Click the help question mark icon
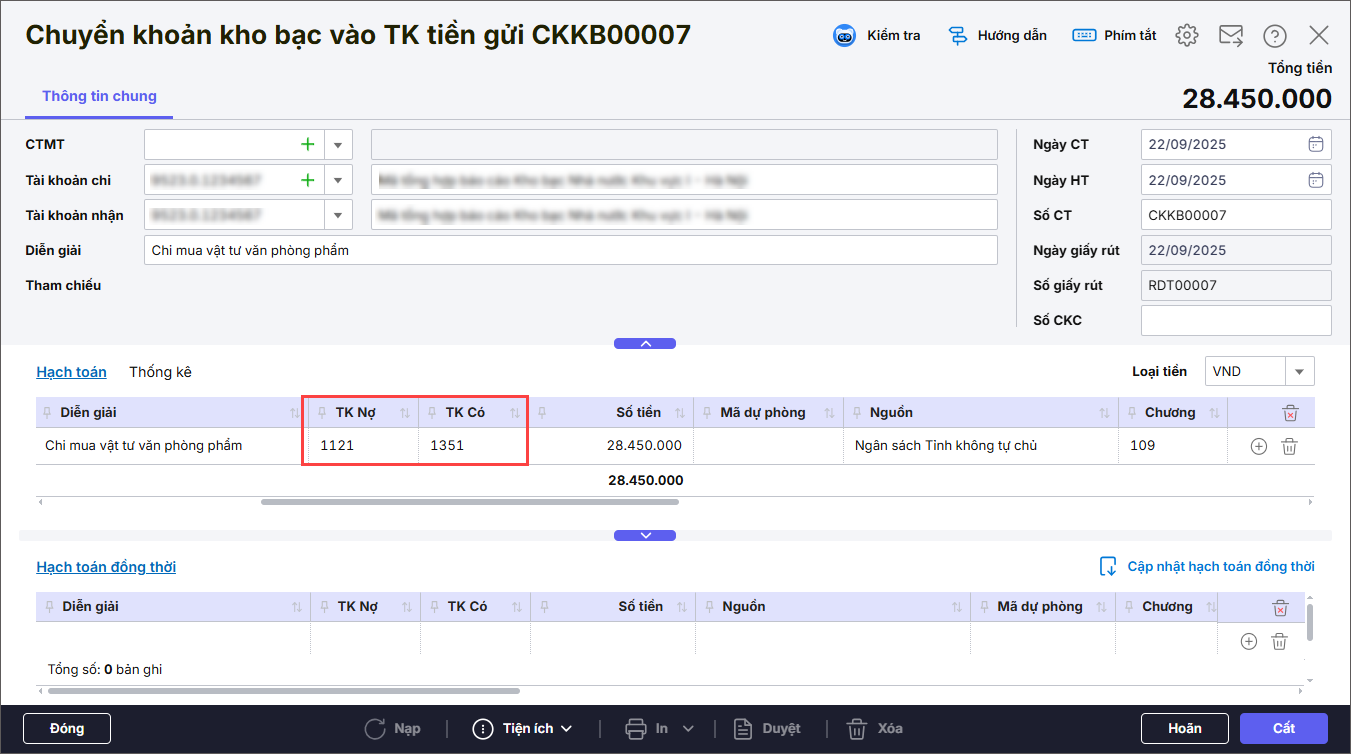The width and height of the screenshot is (1351, 754). [1274, 36]
